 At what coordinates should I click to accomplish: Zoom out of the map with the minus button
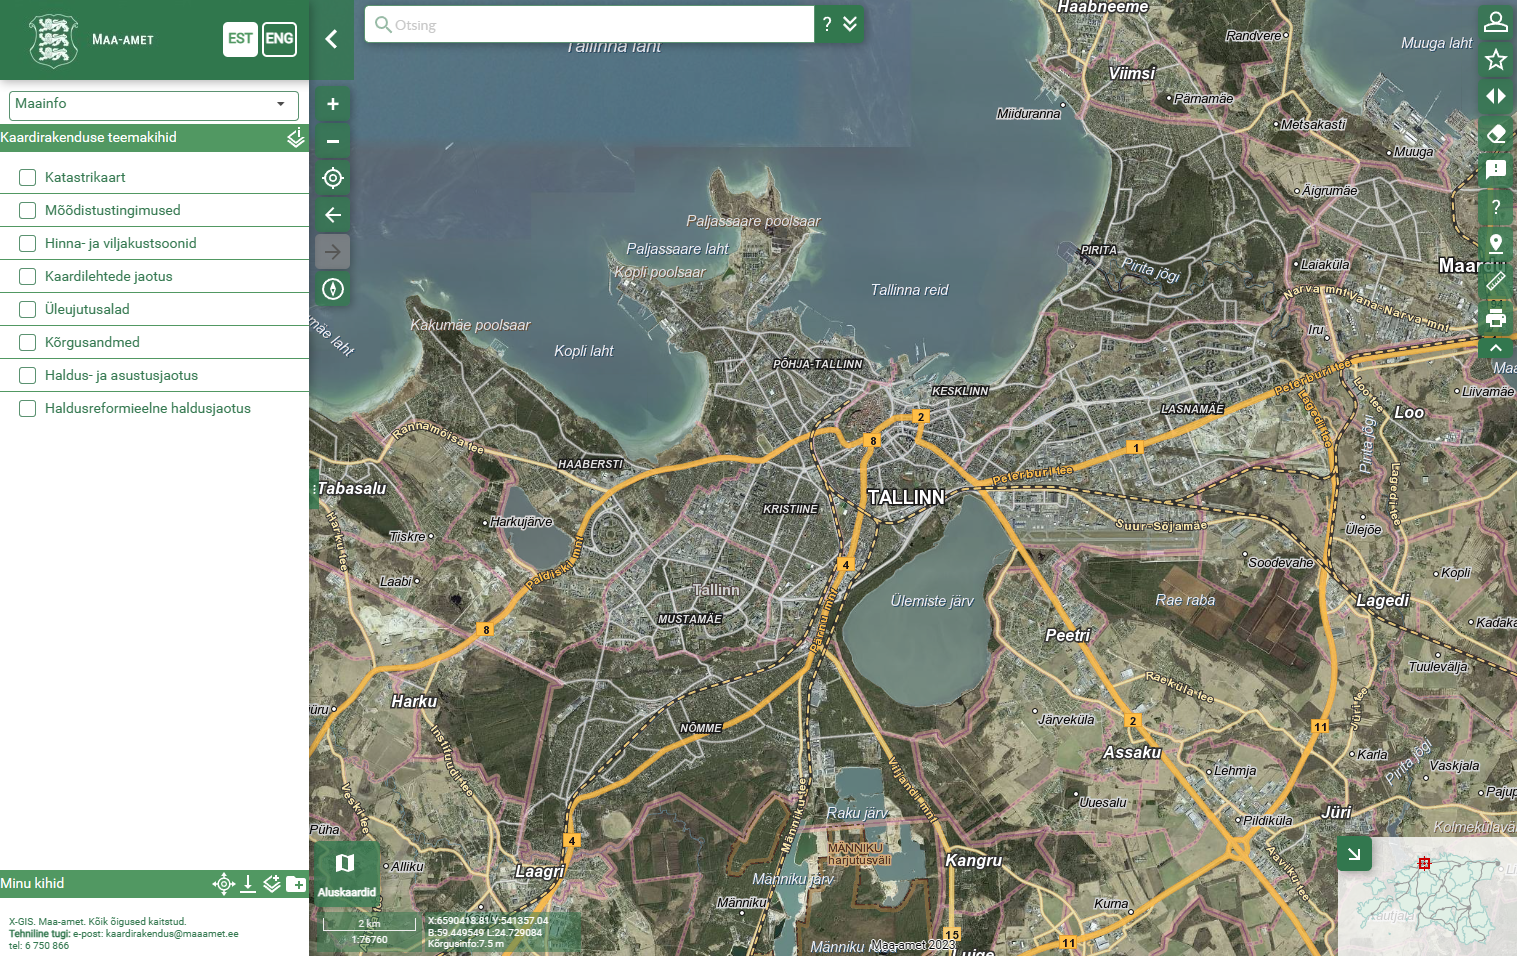click(333, 141)
